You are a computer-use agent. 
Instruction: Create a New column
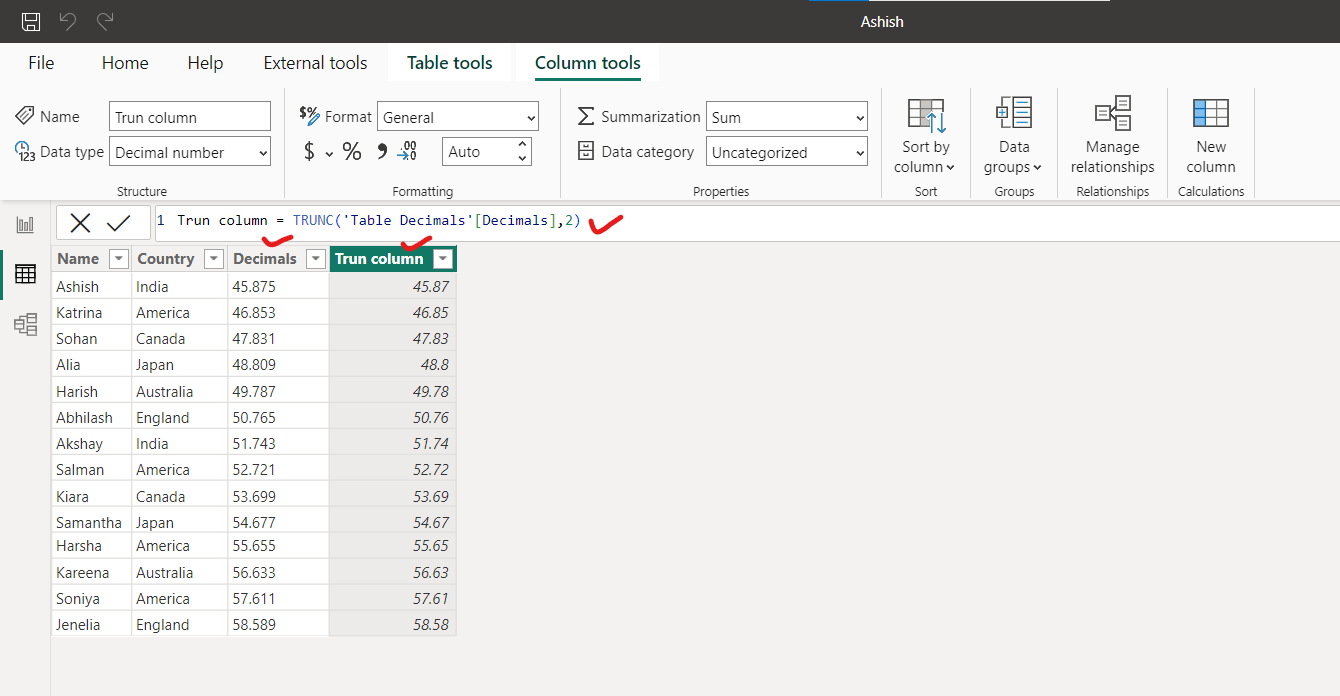[1210, 135]
